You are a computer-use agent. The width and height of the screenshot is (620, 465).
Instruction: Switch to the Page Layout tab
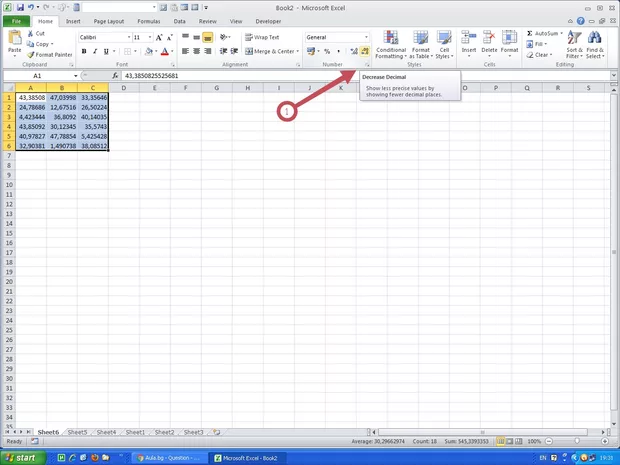108,20
